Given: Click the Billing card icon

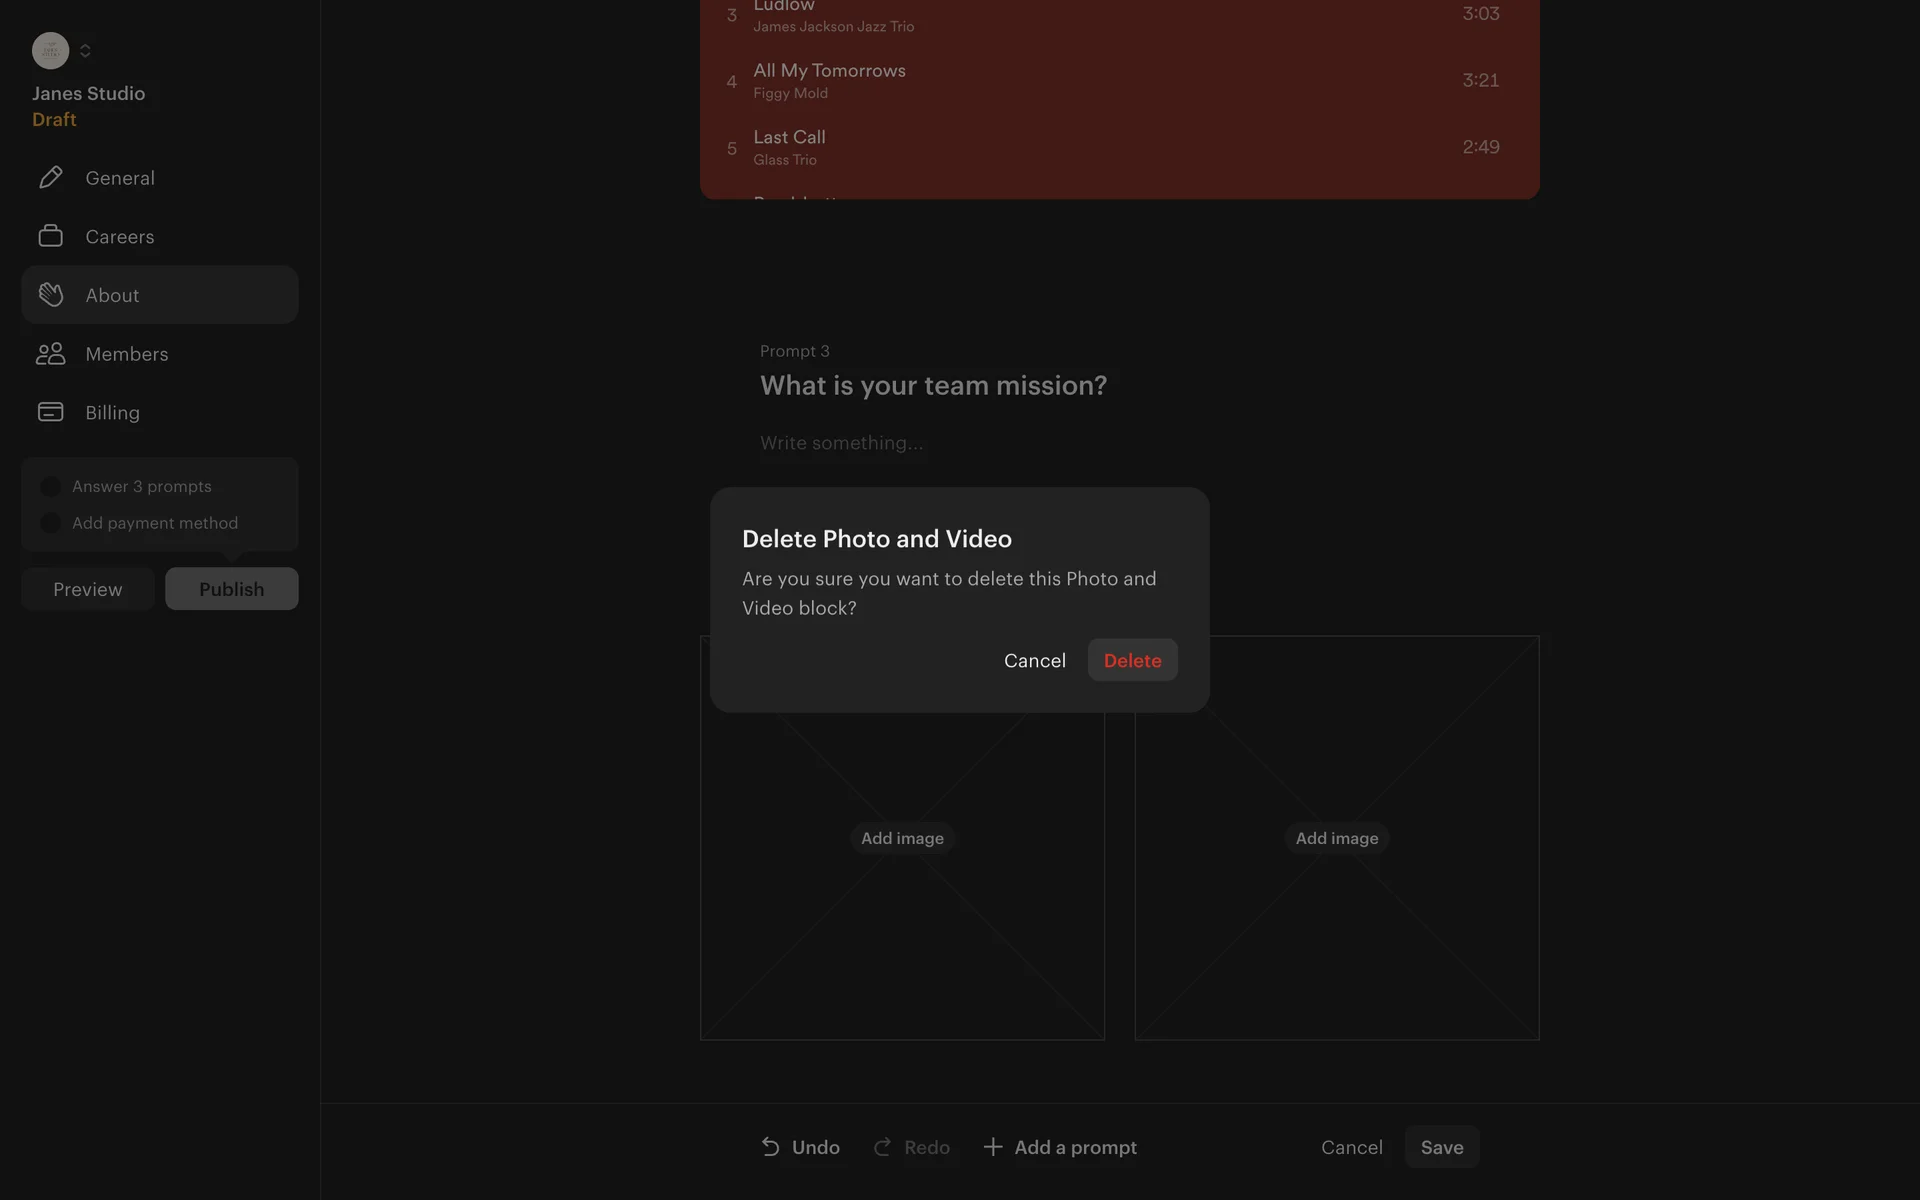Looking at the screenshot, I should (x=51, y=412).
